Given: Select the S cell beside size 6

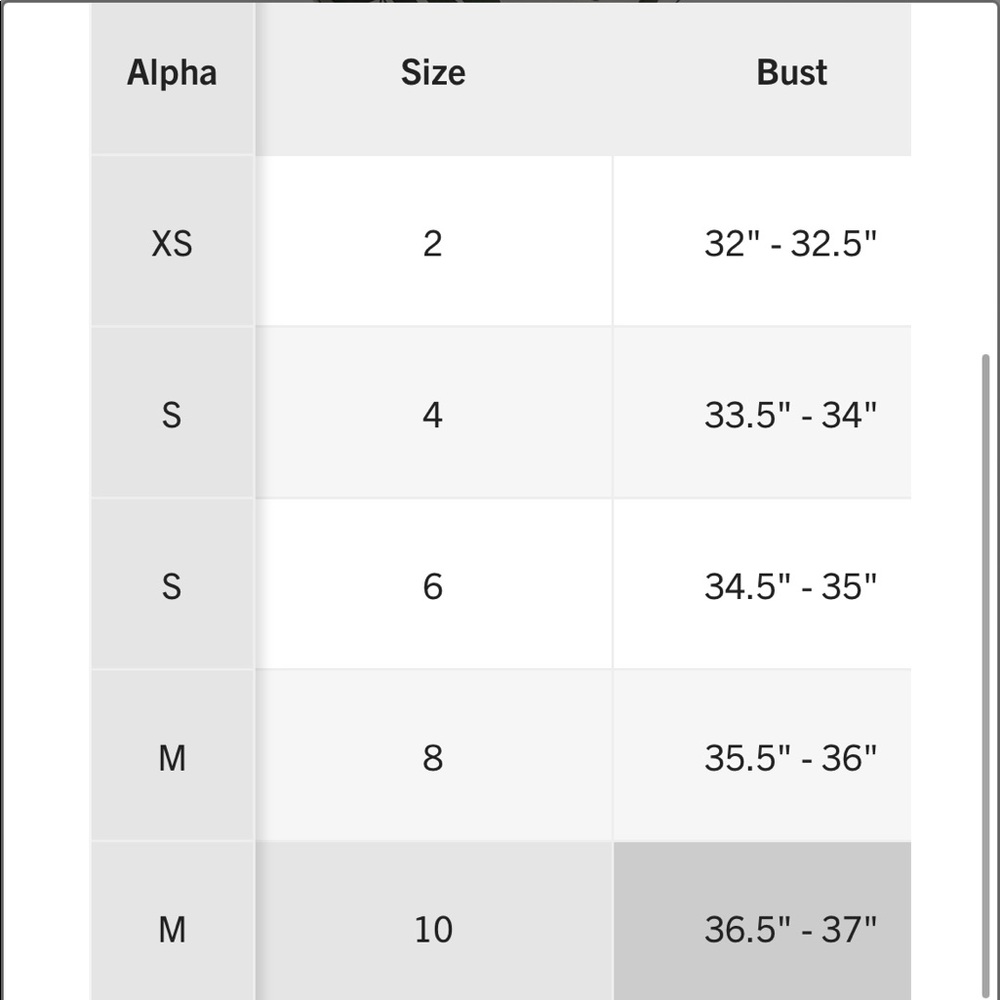Looking at the screenshot, I should pyautogui.click(x=172, y=585).
